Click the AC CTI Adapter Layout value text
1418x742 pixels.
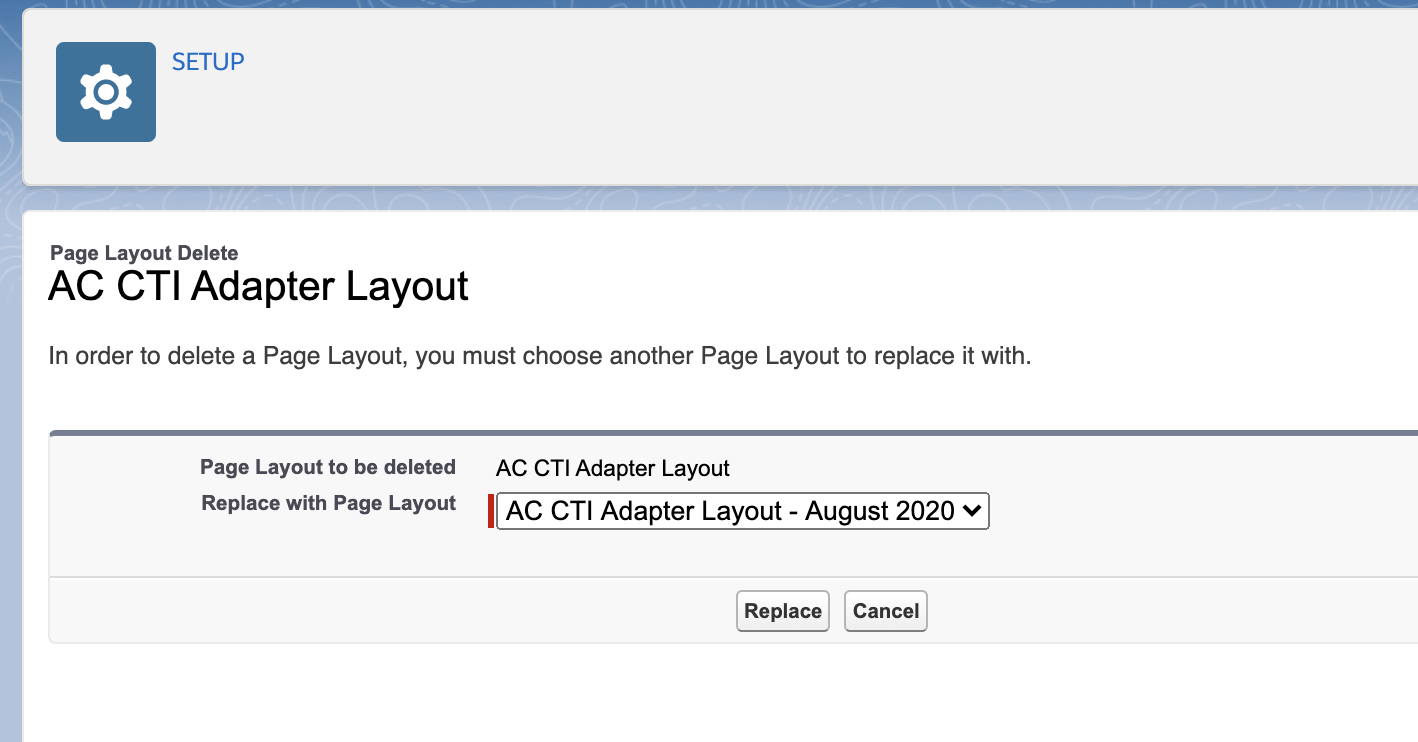pos(613,468)
